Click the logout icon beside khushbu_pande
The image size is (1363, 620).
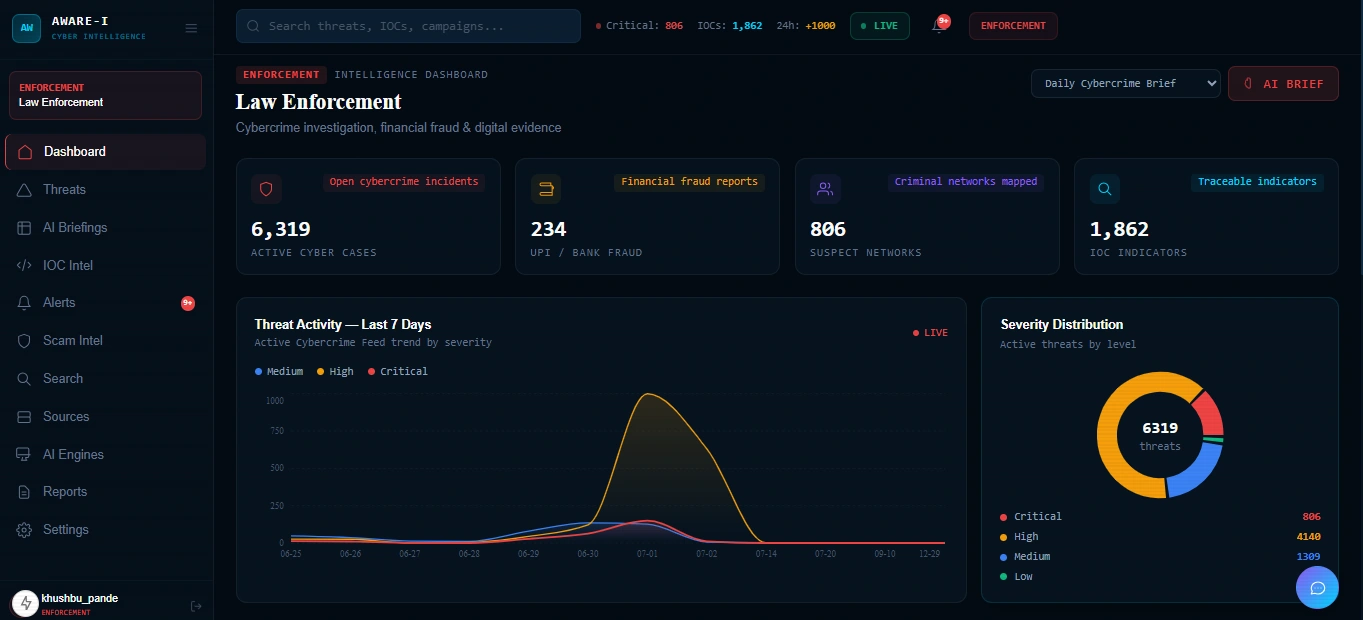196,605
